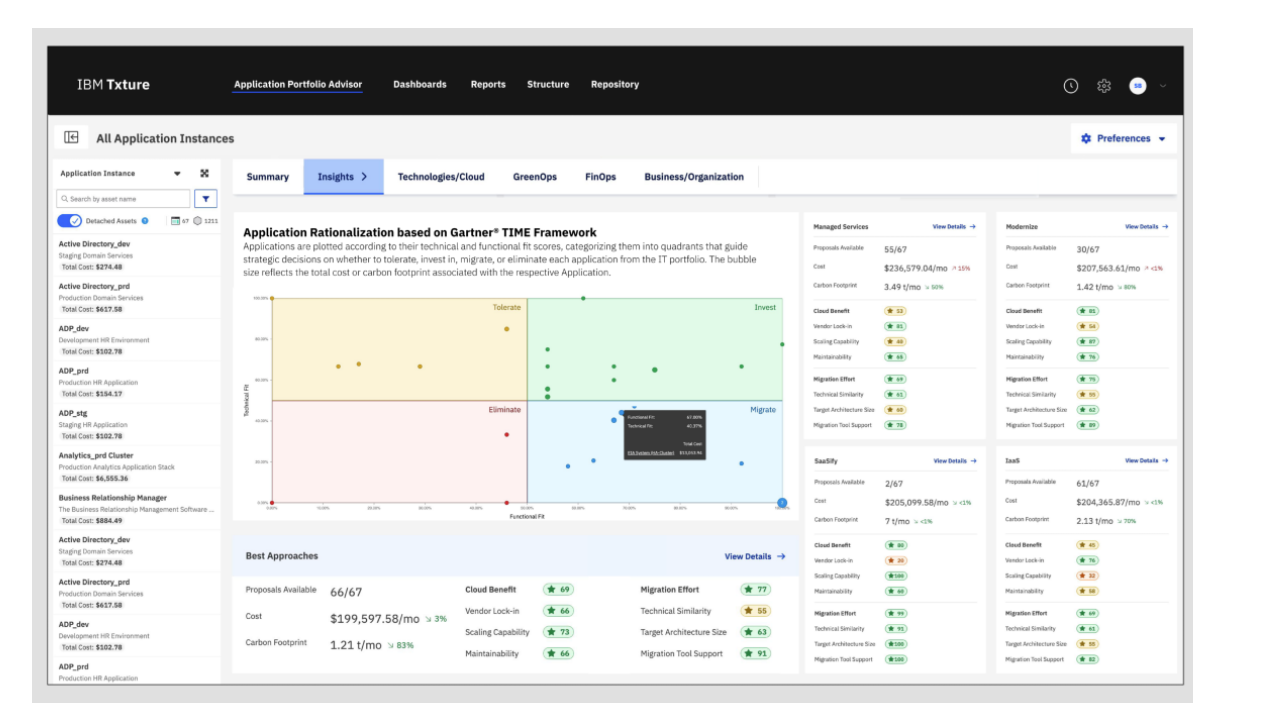Screen dimensions: 1280x720
Task: Click the filter funnel button
Action: click(x=206, y=199)
